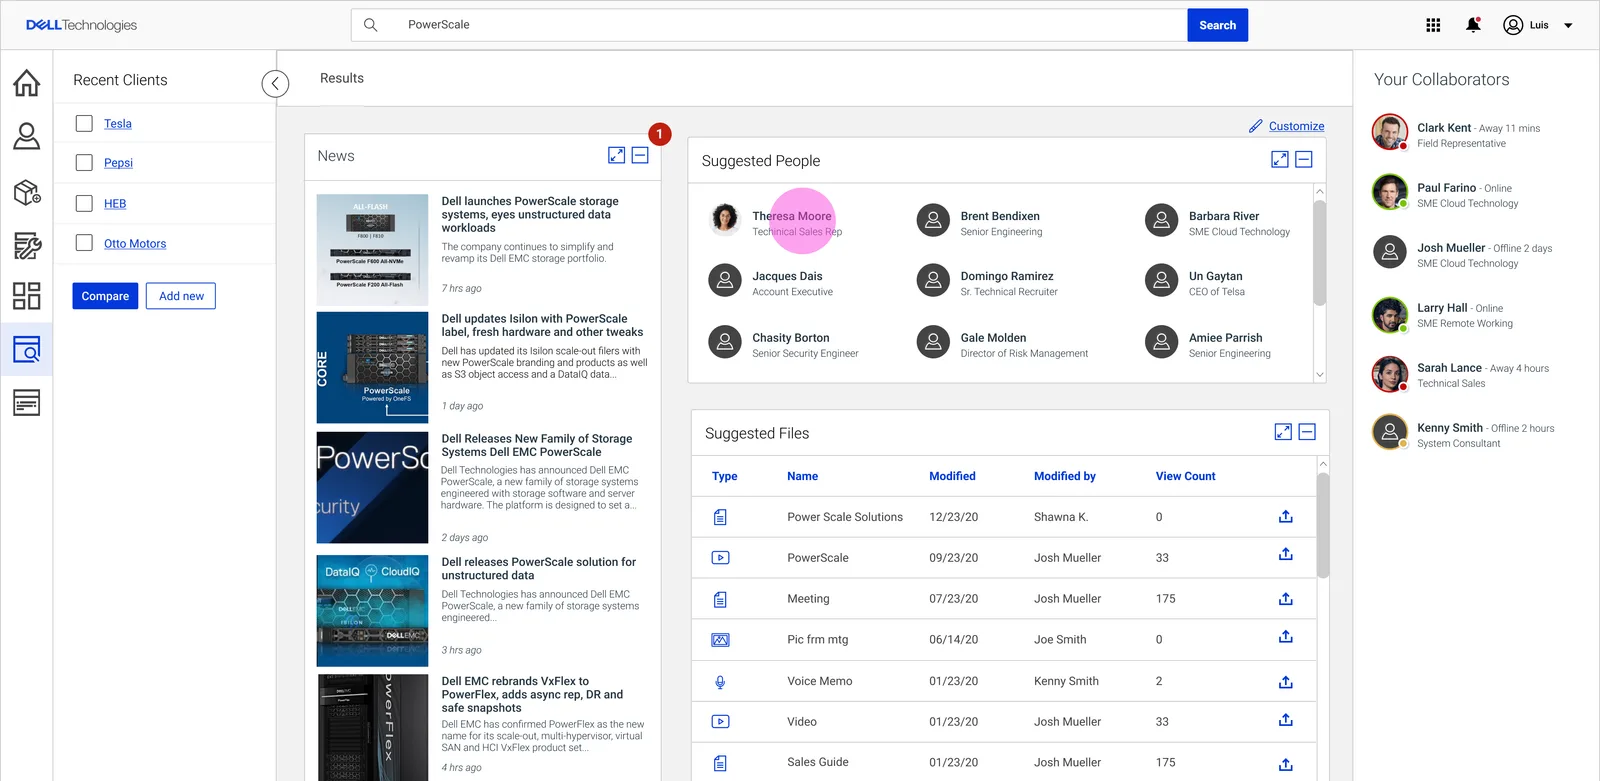Click the PowerScale search input field
The height and width of the screenshot is (781, 1600).
(x=769, y=25)
